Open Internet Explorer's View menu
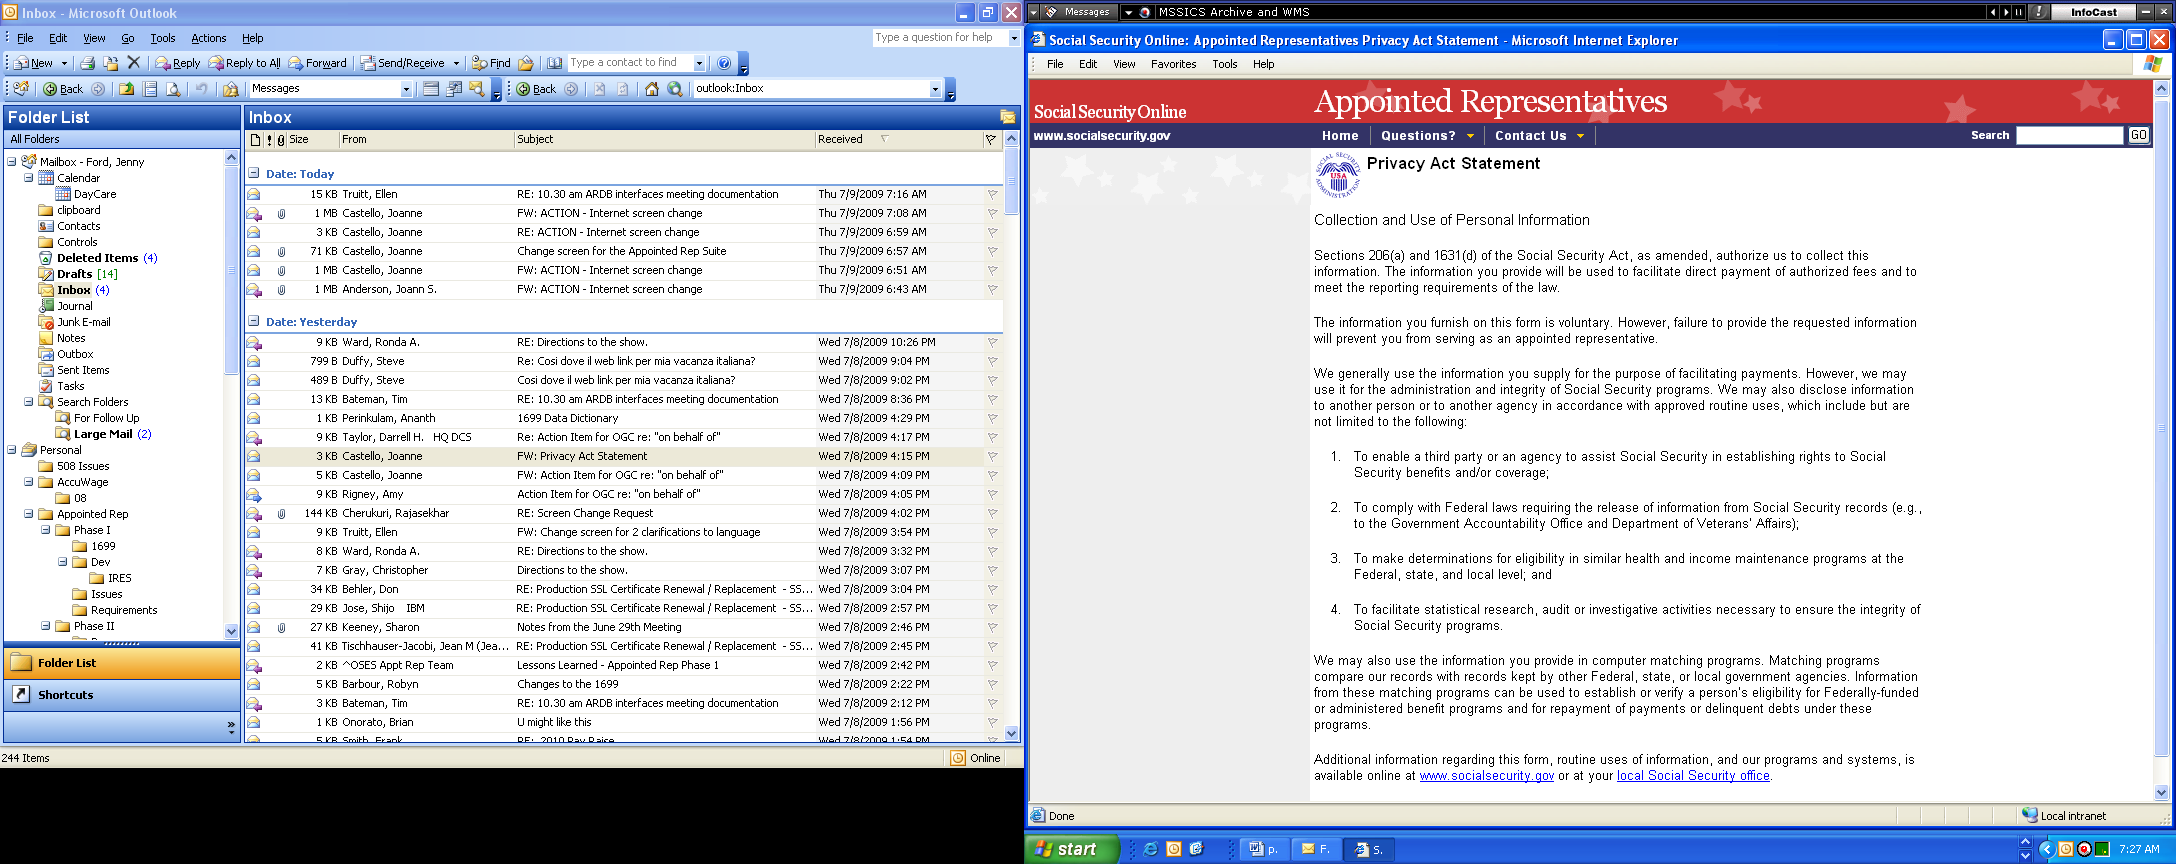 pyautogui.click(x=1124, y=64)
